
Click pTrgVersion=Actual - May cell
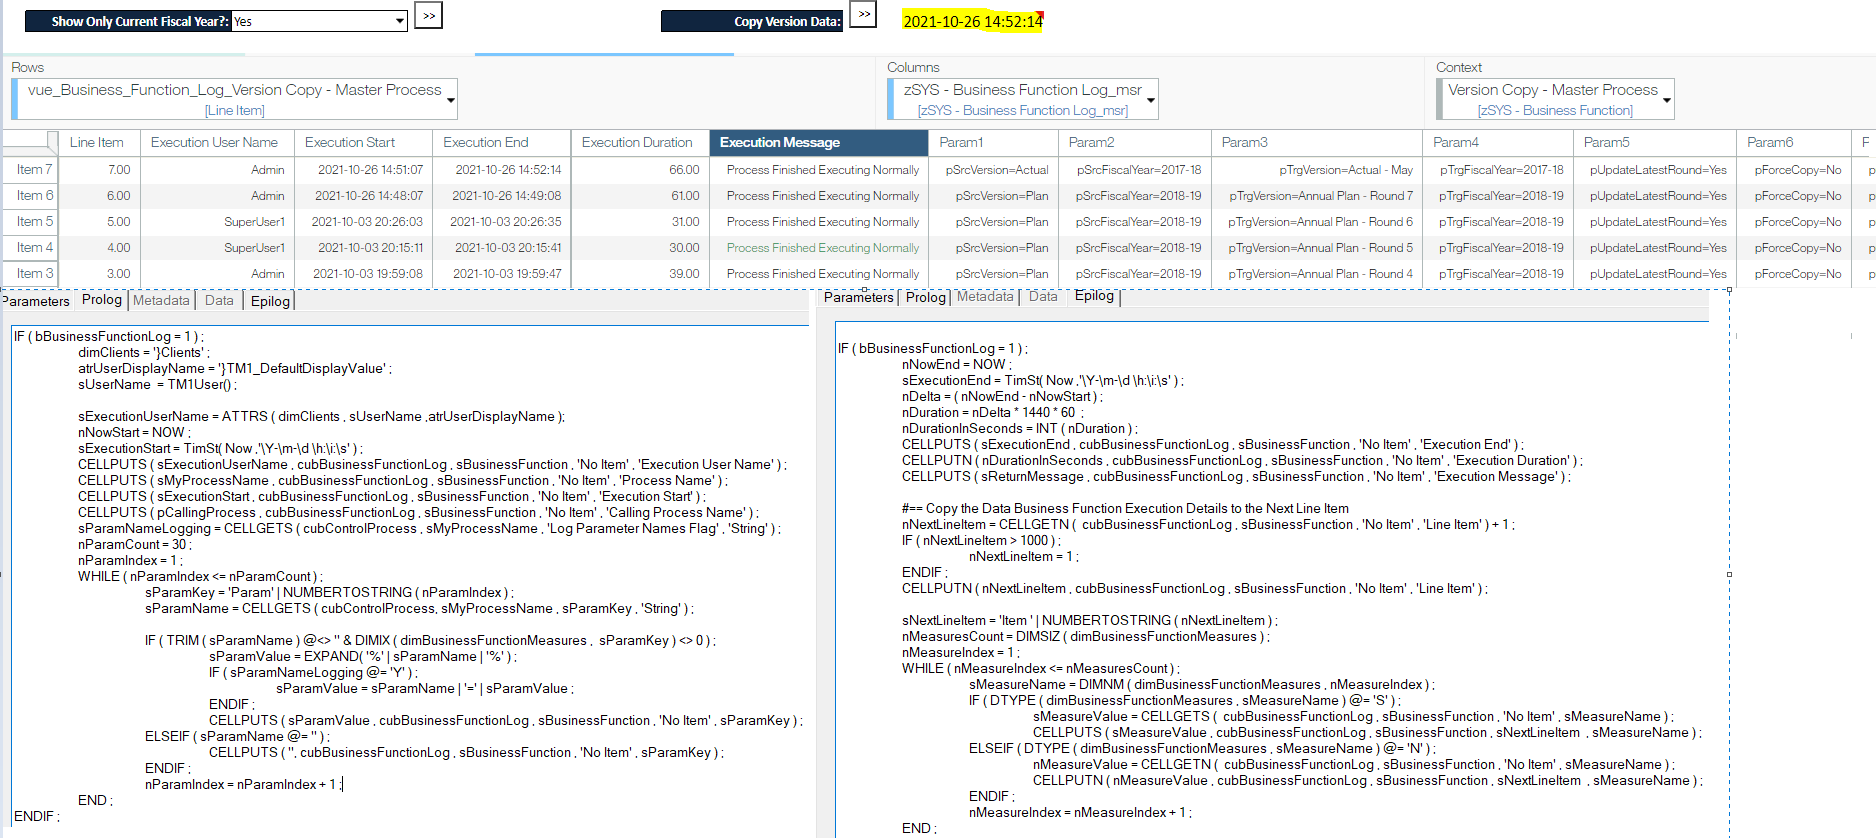coord(1317,169)
